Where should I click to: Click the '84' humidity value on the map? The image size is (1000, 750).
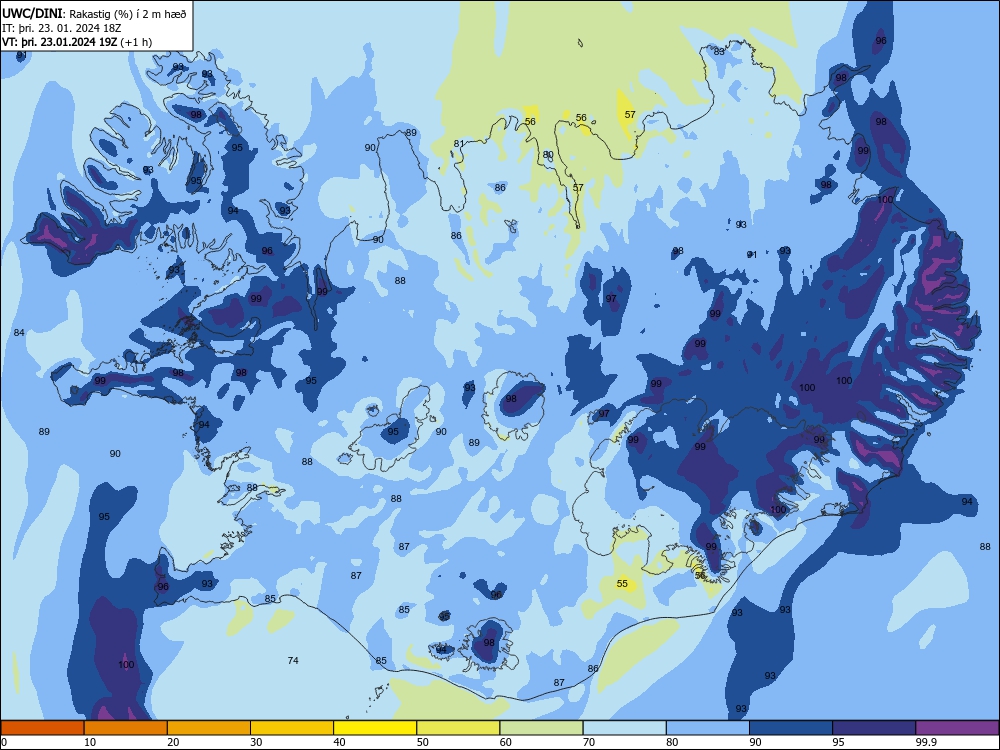(19, 332)
